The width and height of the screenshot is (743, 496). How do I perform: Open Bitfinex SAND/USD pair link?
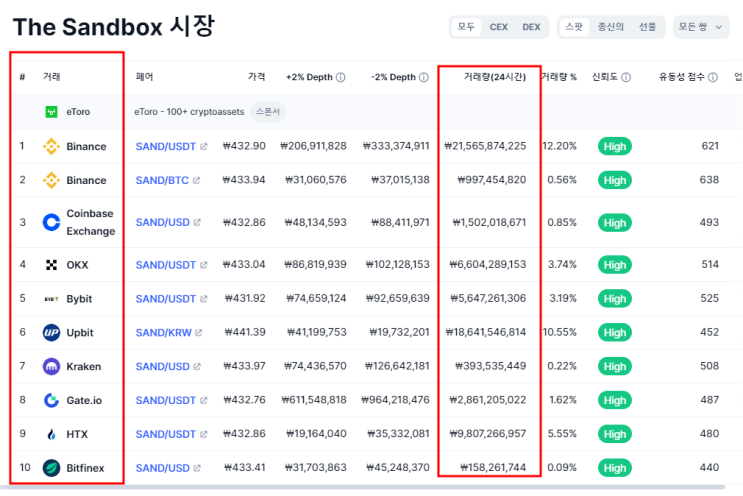pyautogui.click(x=163, y=468)
